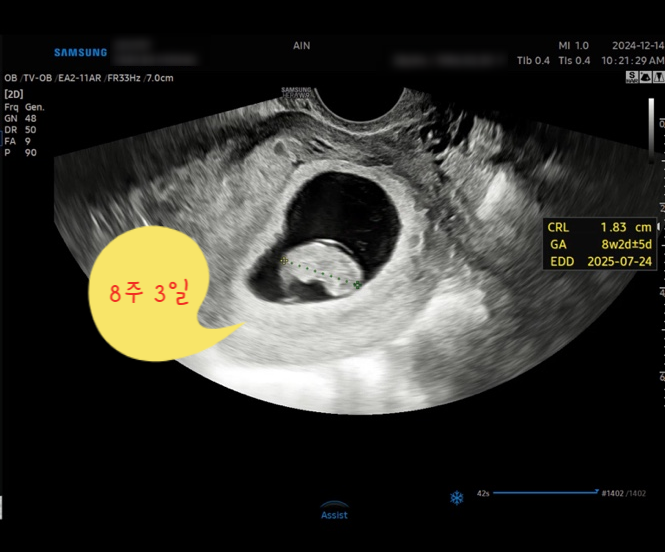Click the Samsung logo

click(81, 53)
